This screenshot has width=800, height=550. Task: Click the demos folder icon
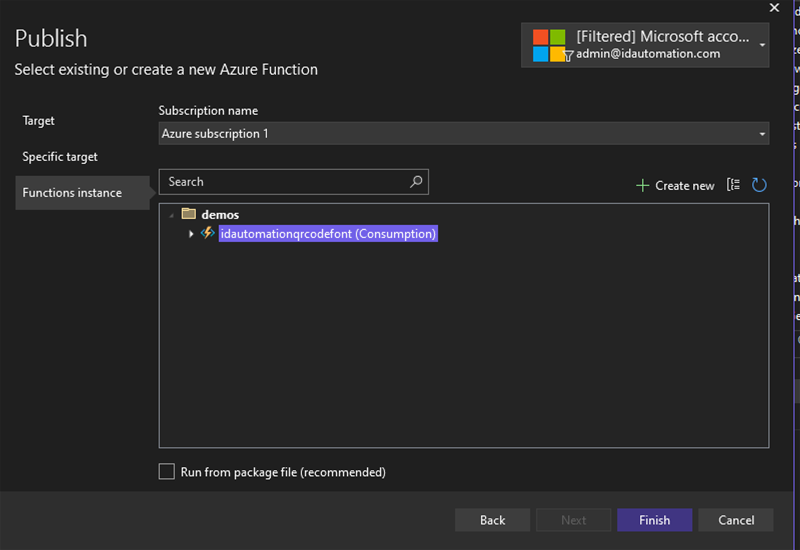point(189,213)
